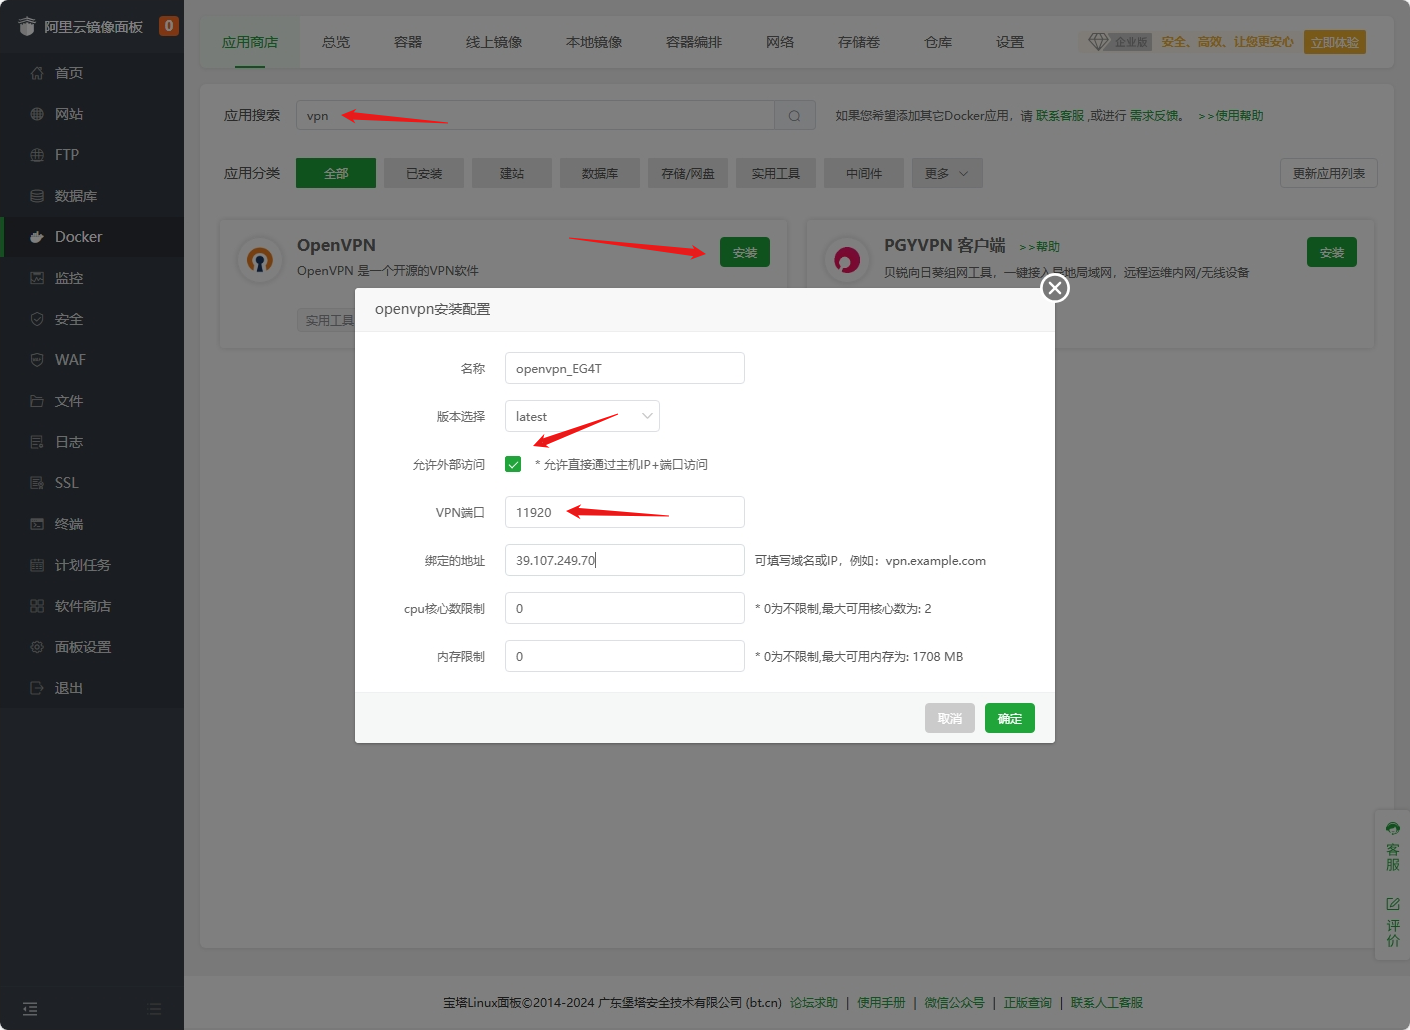
Task: Open the 终端 (Terminal) sidebar item
Action: click(x=67, y=523)
